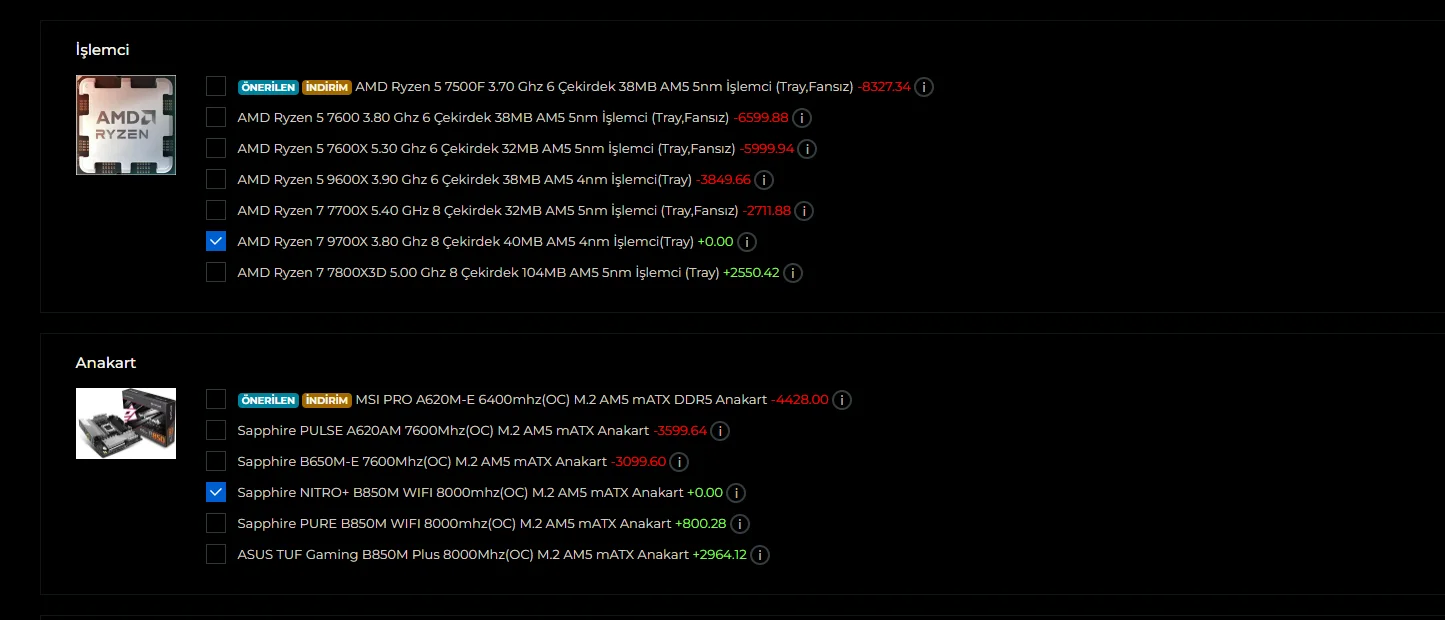Click the +2964.12 price difference
Image resolution: width=1445 pixels, height=620 pixels.
720,555
